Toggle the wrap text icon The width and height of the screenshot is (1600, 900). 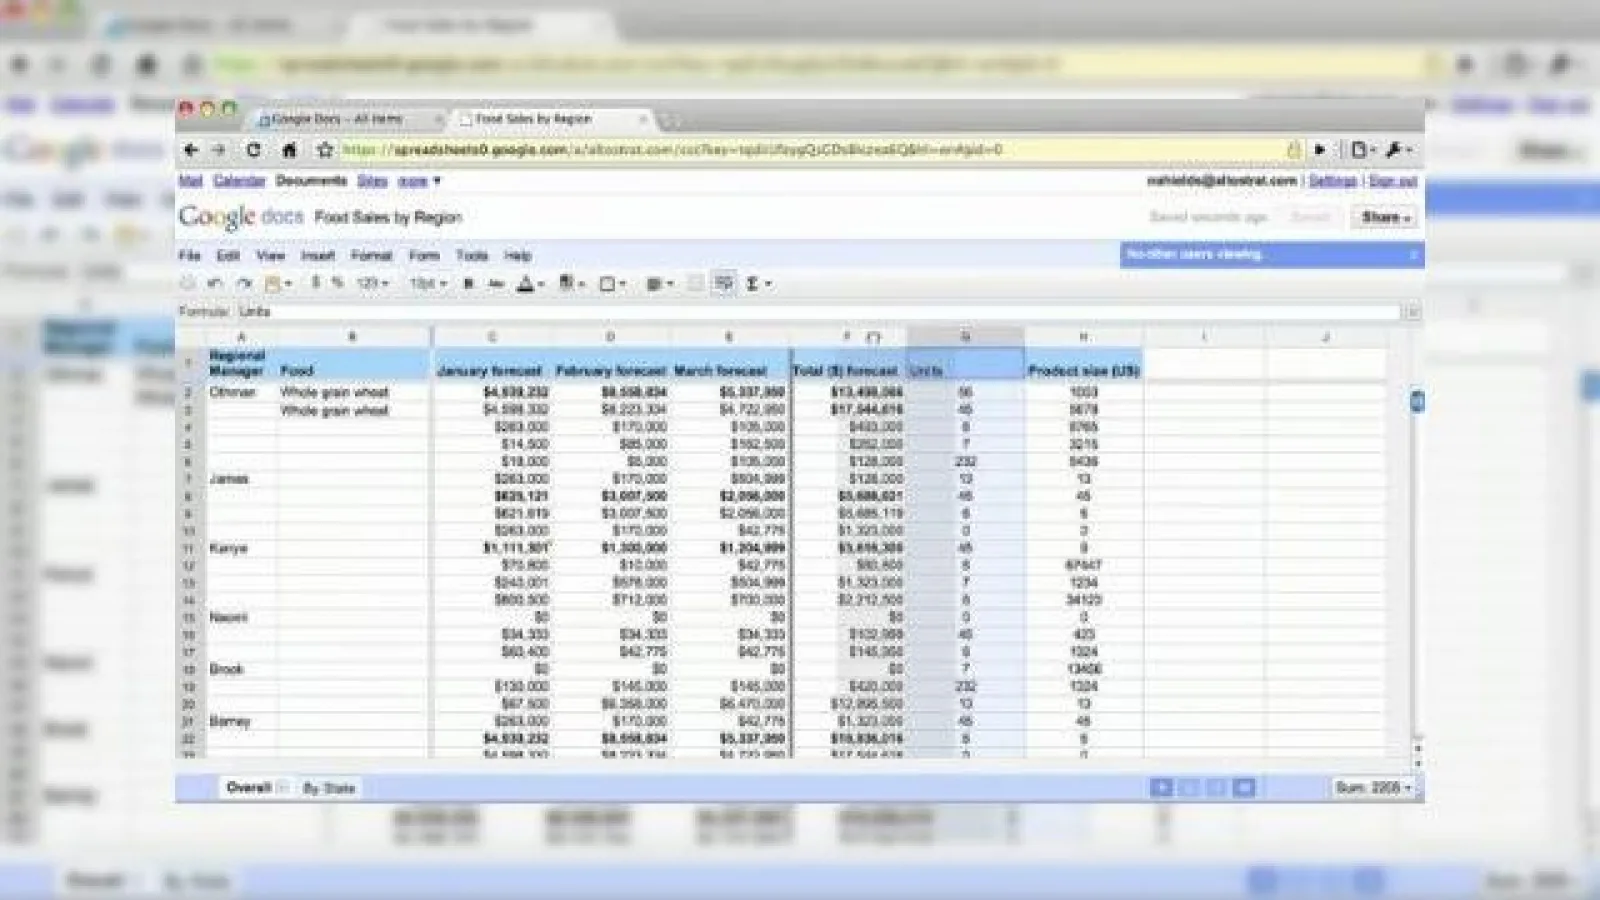(x=724, y=284)
